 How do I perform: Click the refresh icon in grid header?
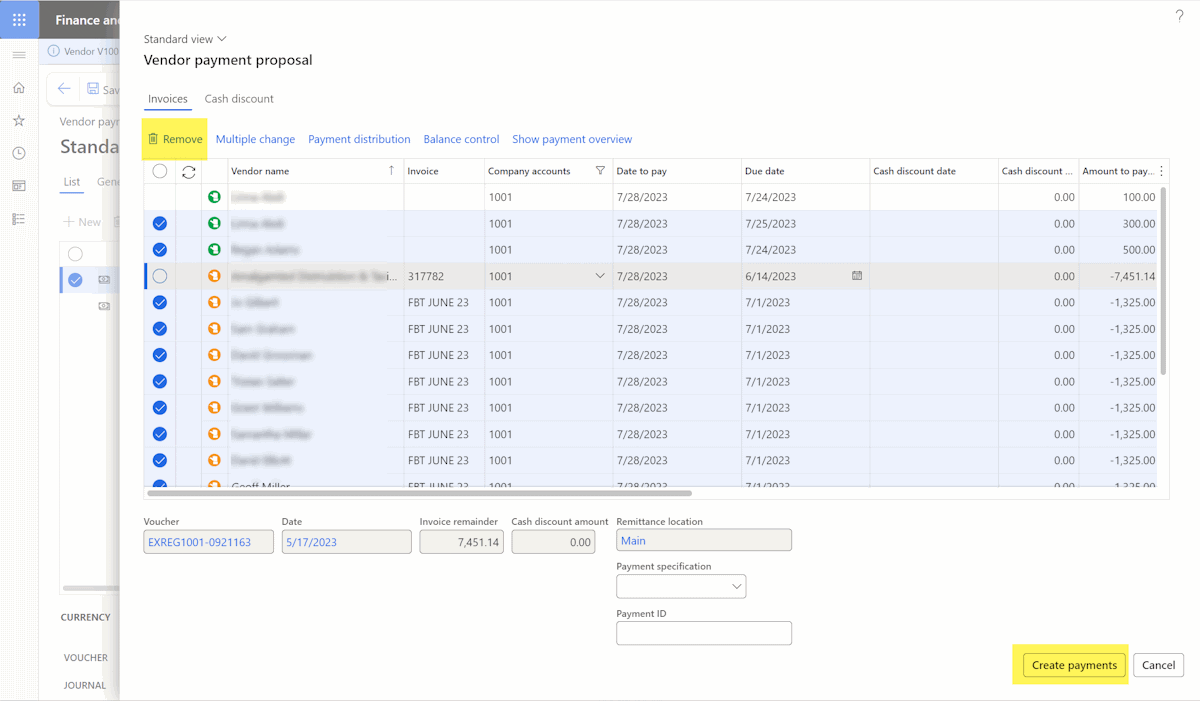(188, 171)
